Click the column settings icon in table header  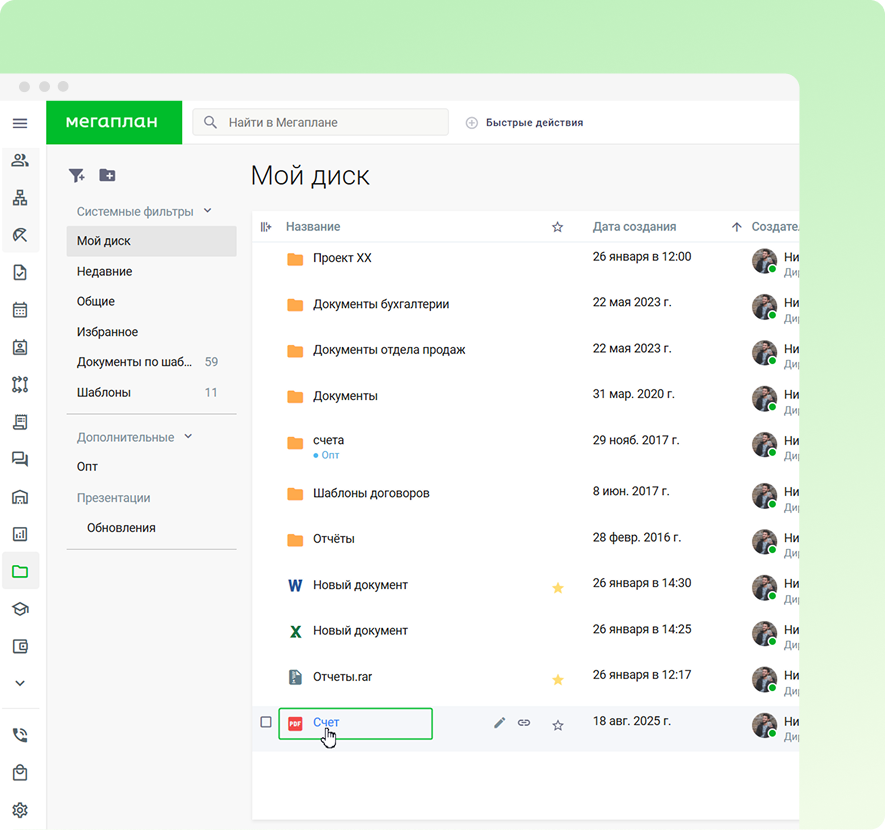click(266, 227)
